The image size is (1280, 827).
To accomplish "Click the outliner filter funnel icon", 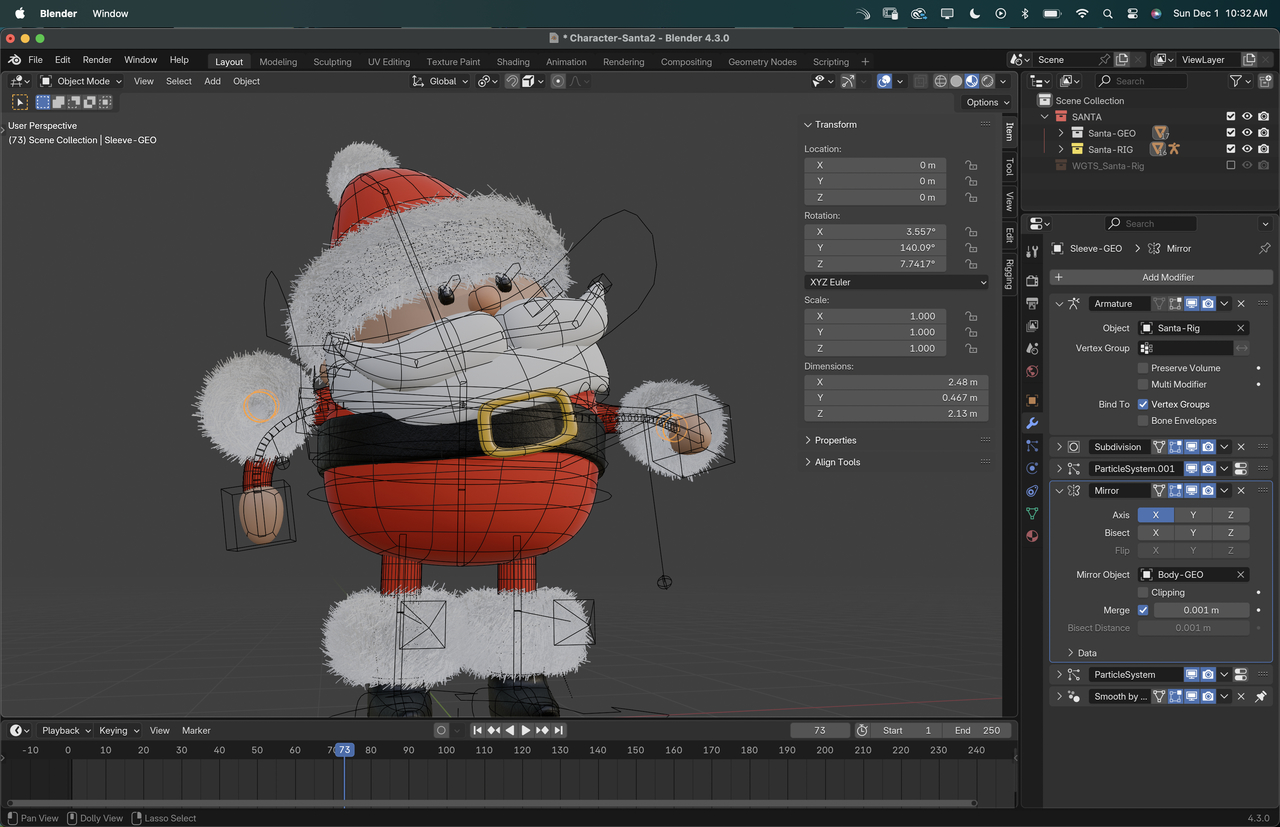I will coord(1236,81).
